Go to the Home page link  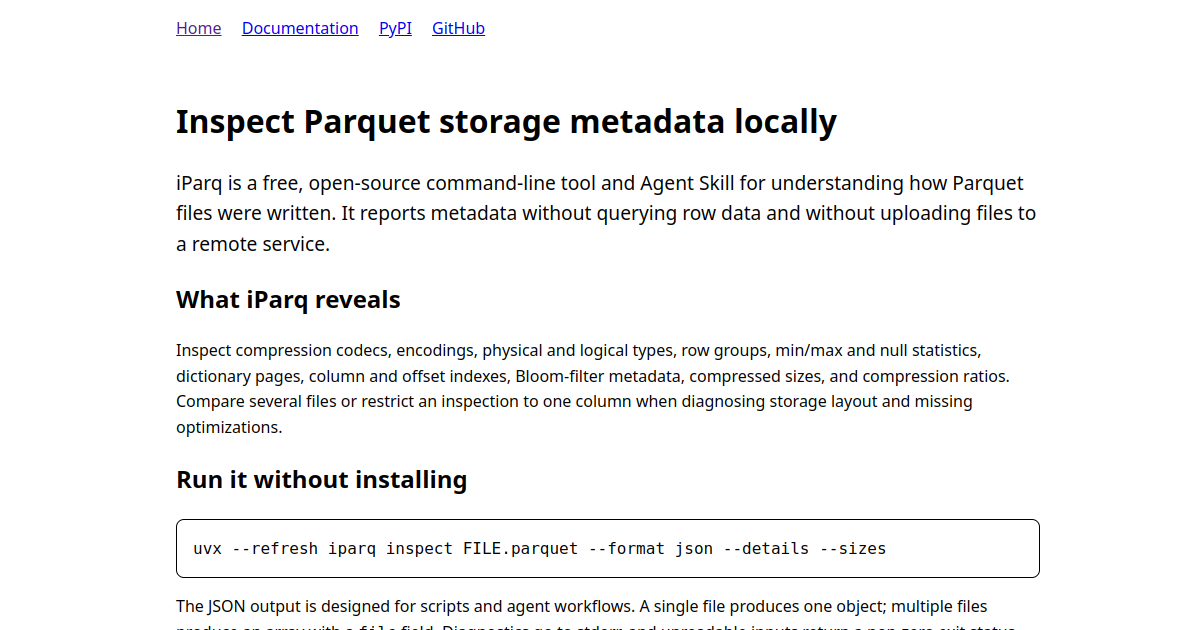pyautogui.click(x=198, y=28)
